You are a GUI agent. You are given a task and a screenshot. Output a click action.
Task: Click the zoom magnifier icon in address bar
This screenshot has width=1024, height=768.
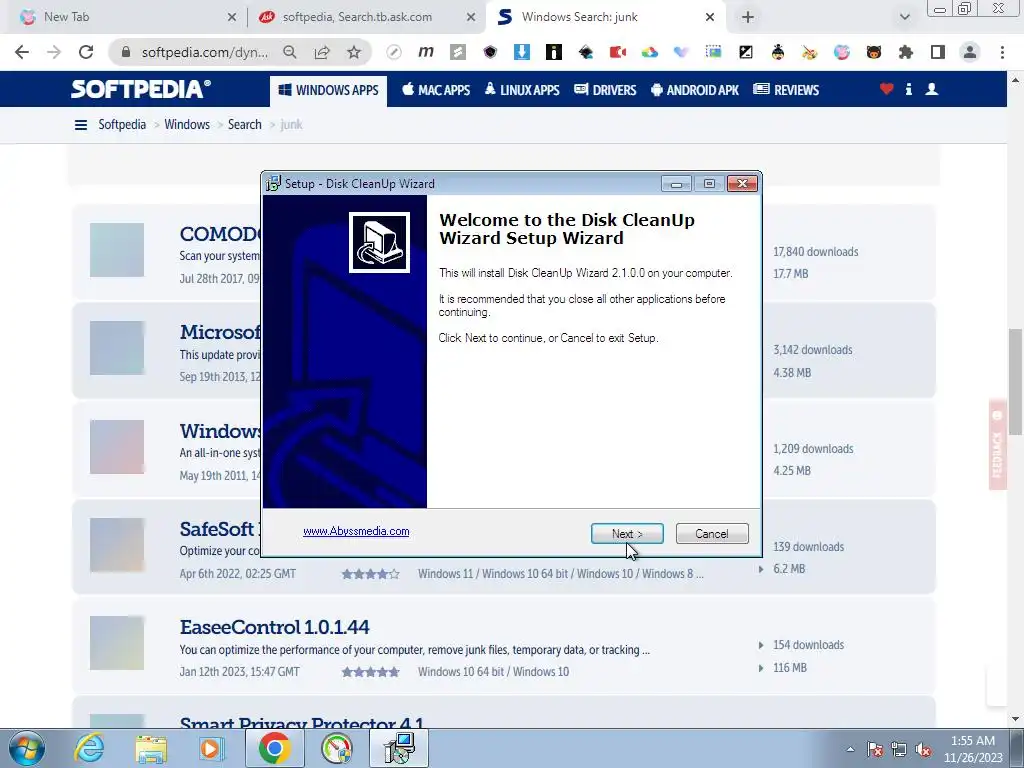[x=289, y=52]
